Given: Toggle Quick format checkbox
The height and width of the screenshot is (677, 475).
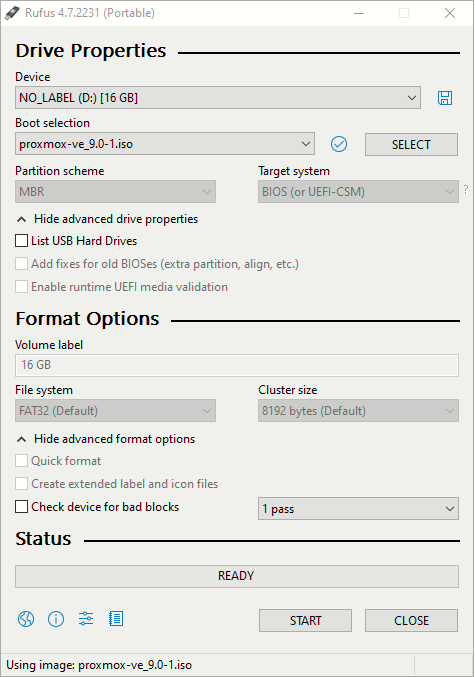Looking at the screenshot, I should (22, 461).
